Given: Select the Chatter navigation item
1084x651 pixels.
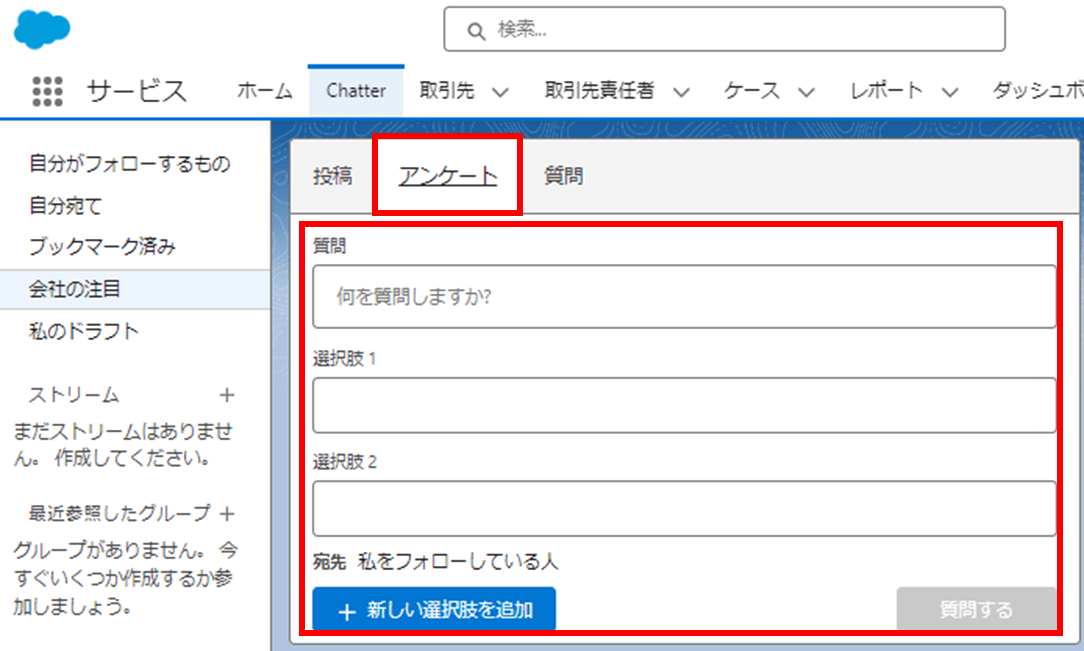Looking at the screenshot, I should (x=356, y=91).
